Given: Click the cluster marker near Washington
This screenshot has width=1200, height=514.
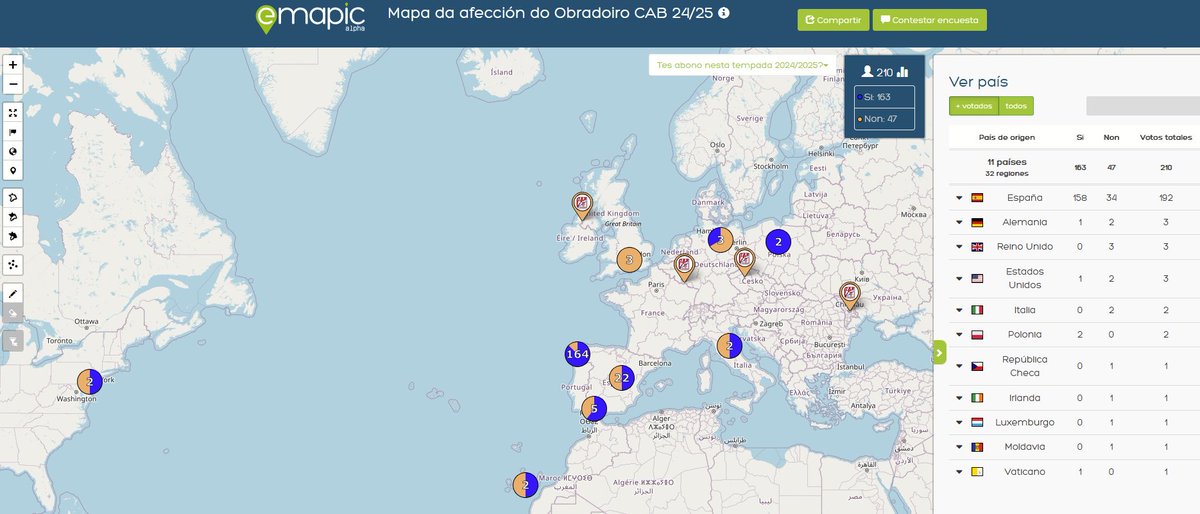Looking at the screenshot, I should (x=90, y=381).
